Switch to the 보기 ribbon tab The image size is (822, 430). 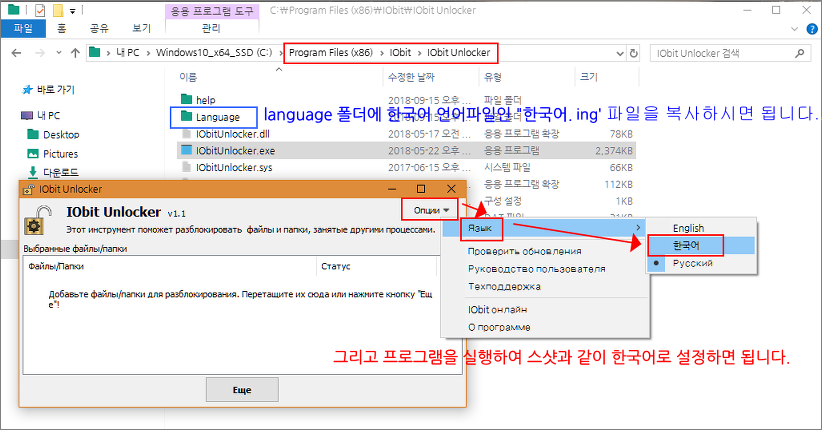pos(141,28)
